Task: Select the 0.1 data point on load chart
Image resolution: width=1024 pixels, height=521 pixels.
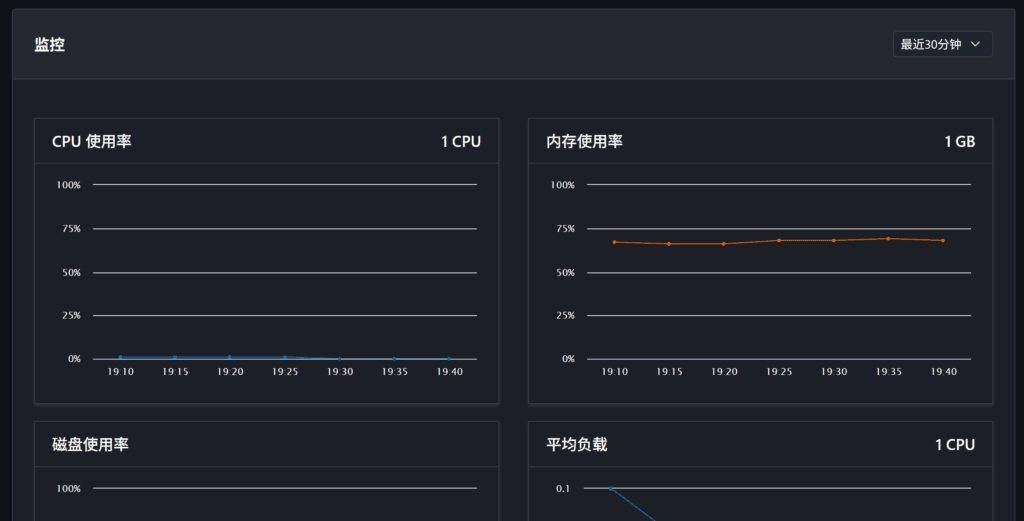Action: [611, 488]
